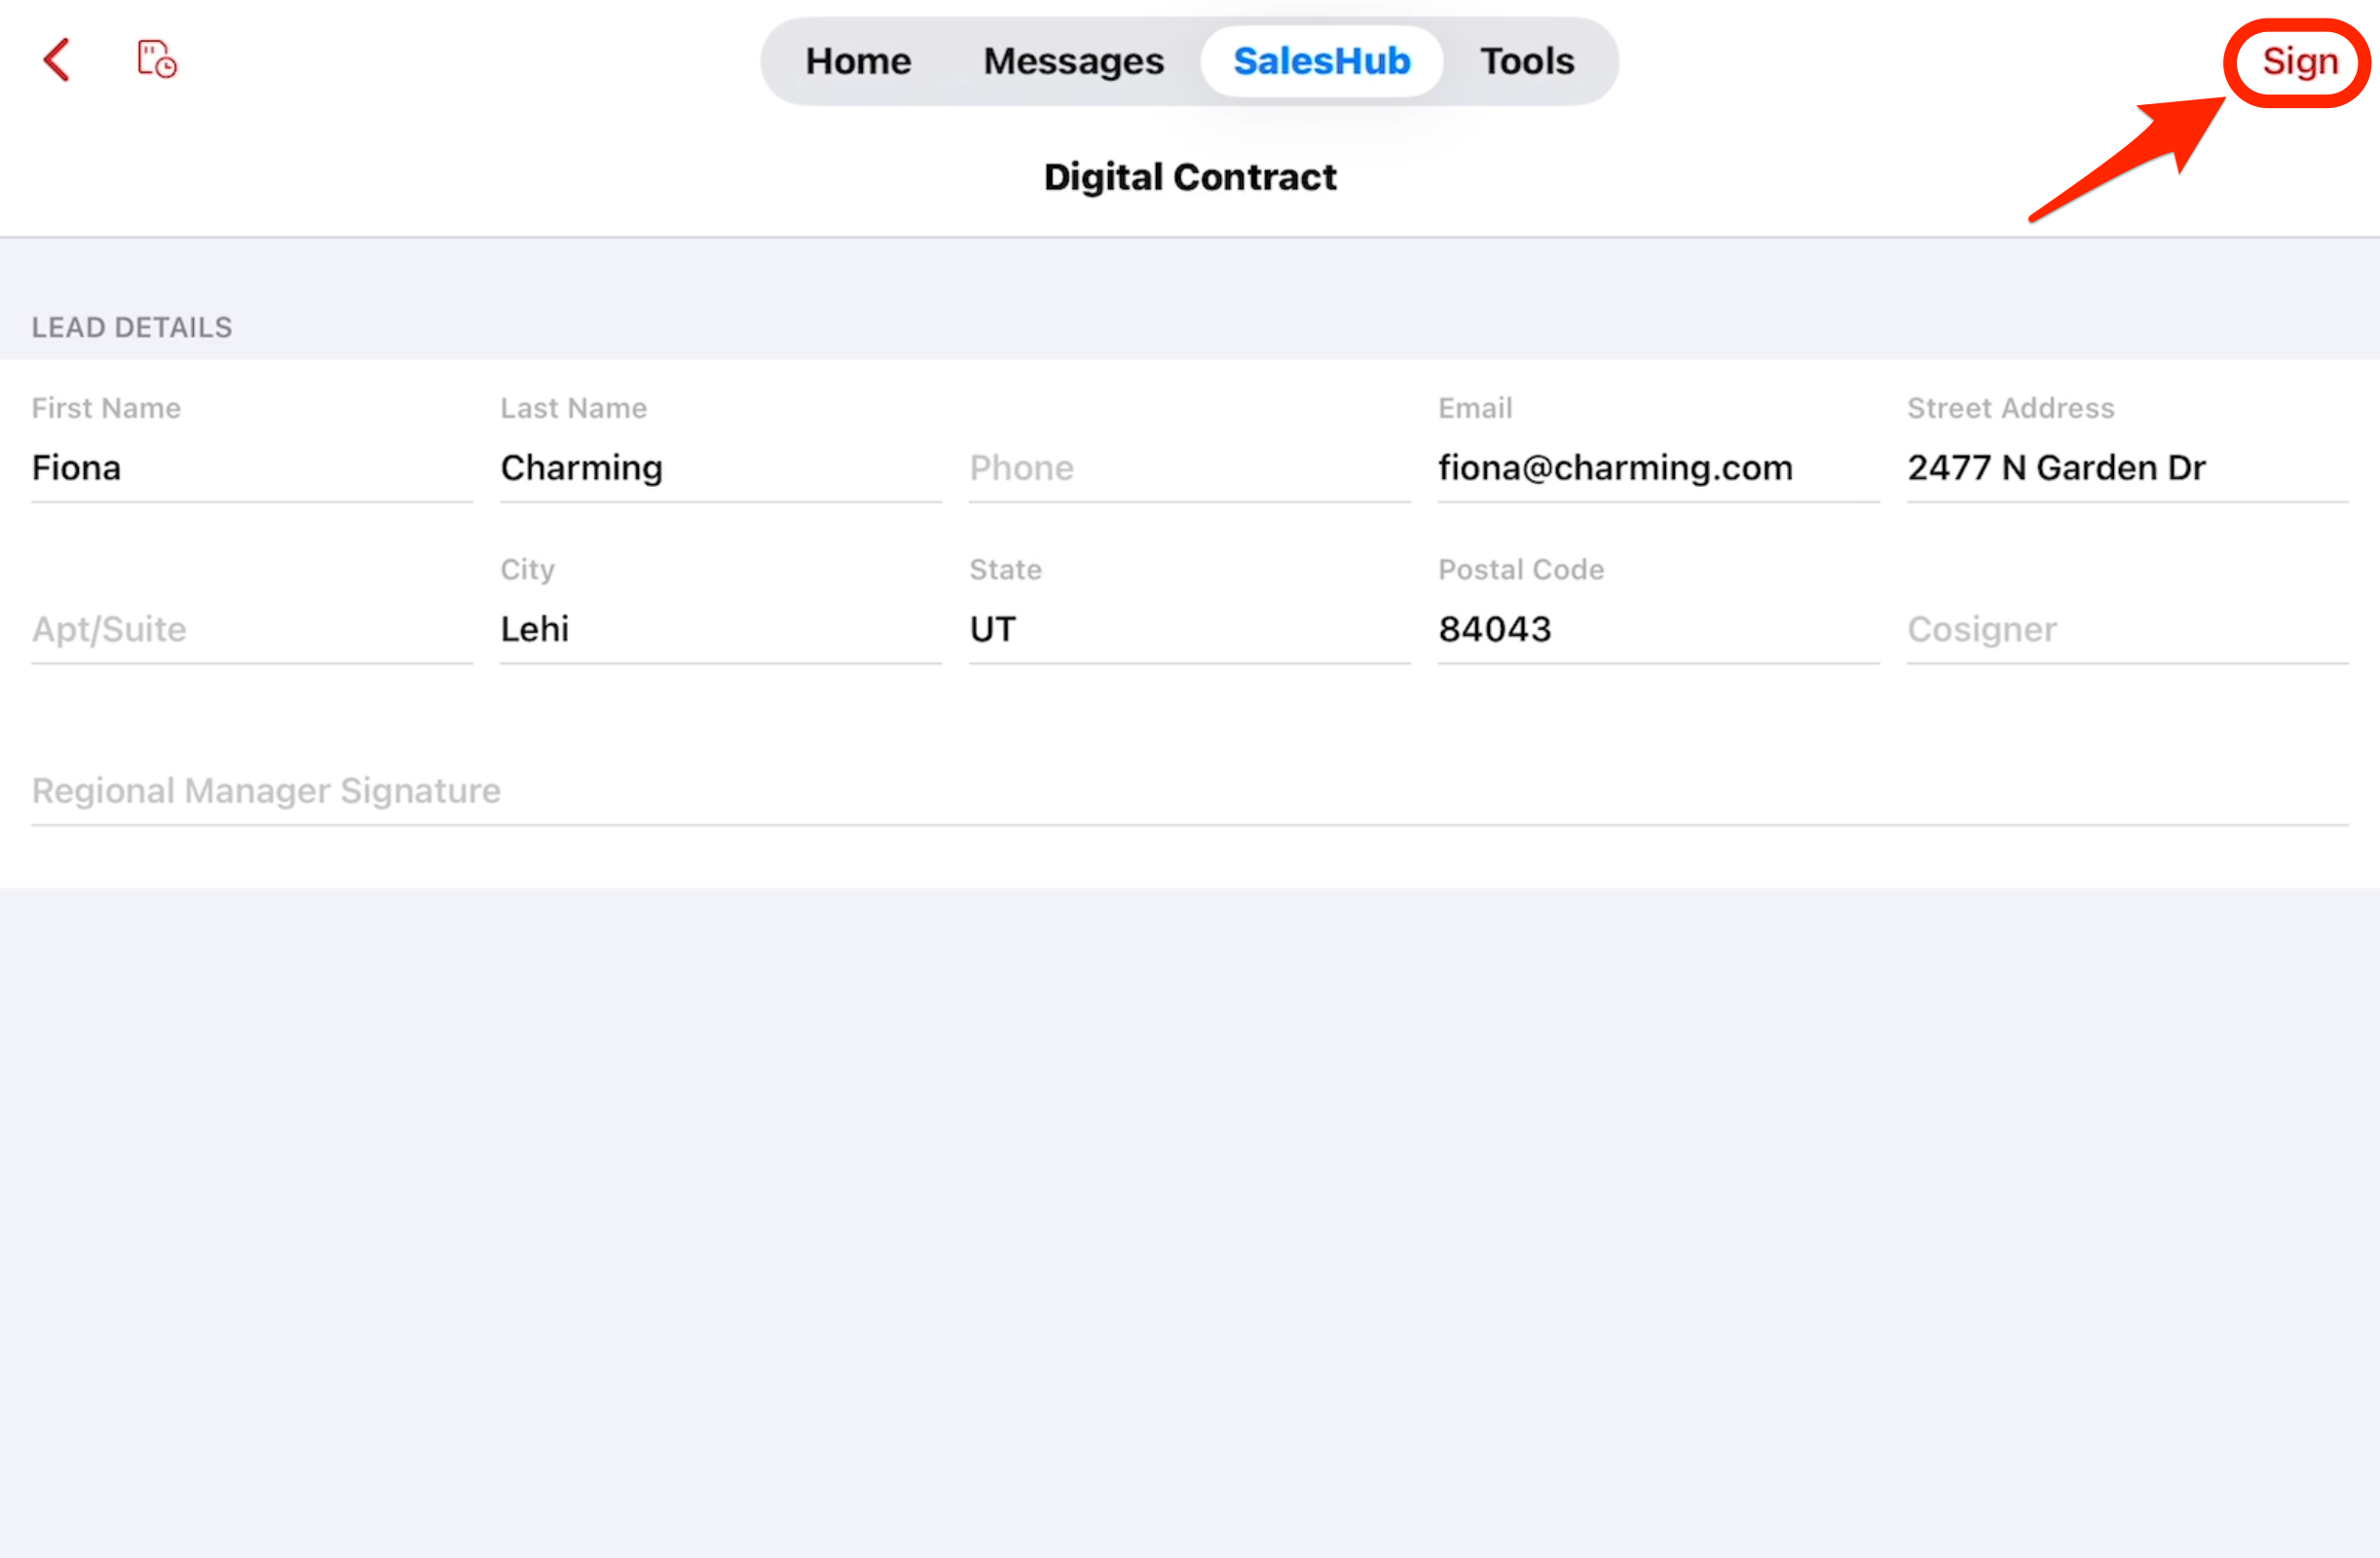Click the Digital Contract title
The image size is (2380, 1558).
coord(1189,177)
